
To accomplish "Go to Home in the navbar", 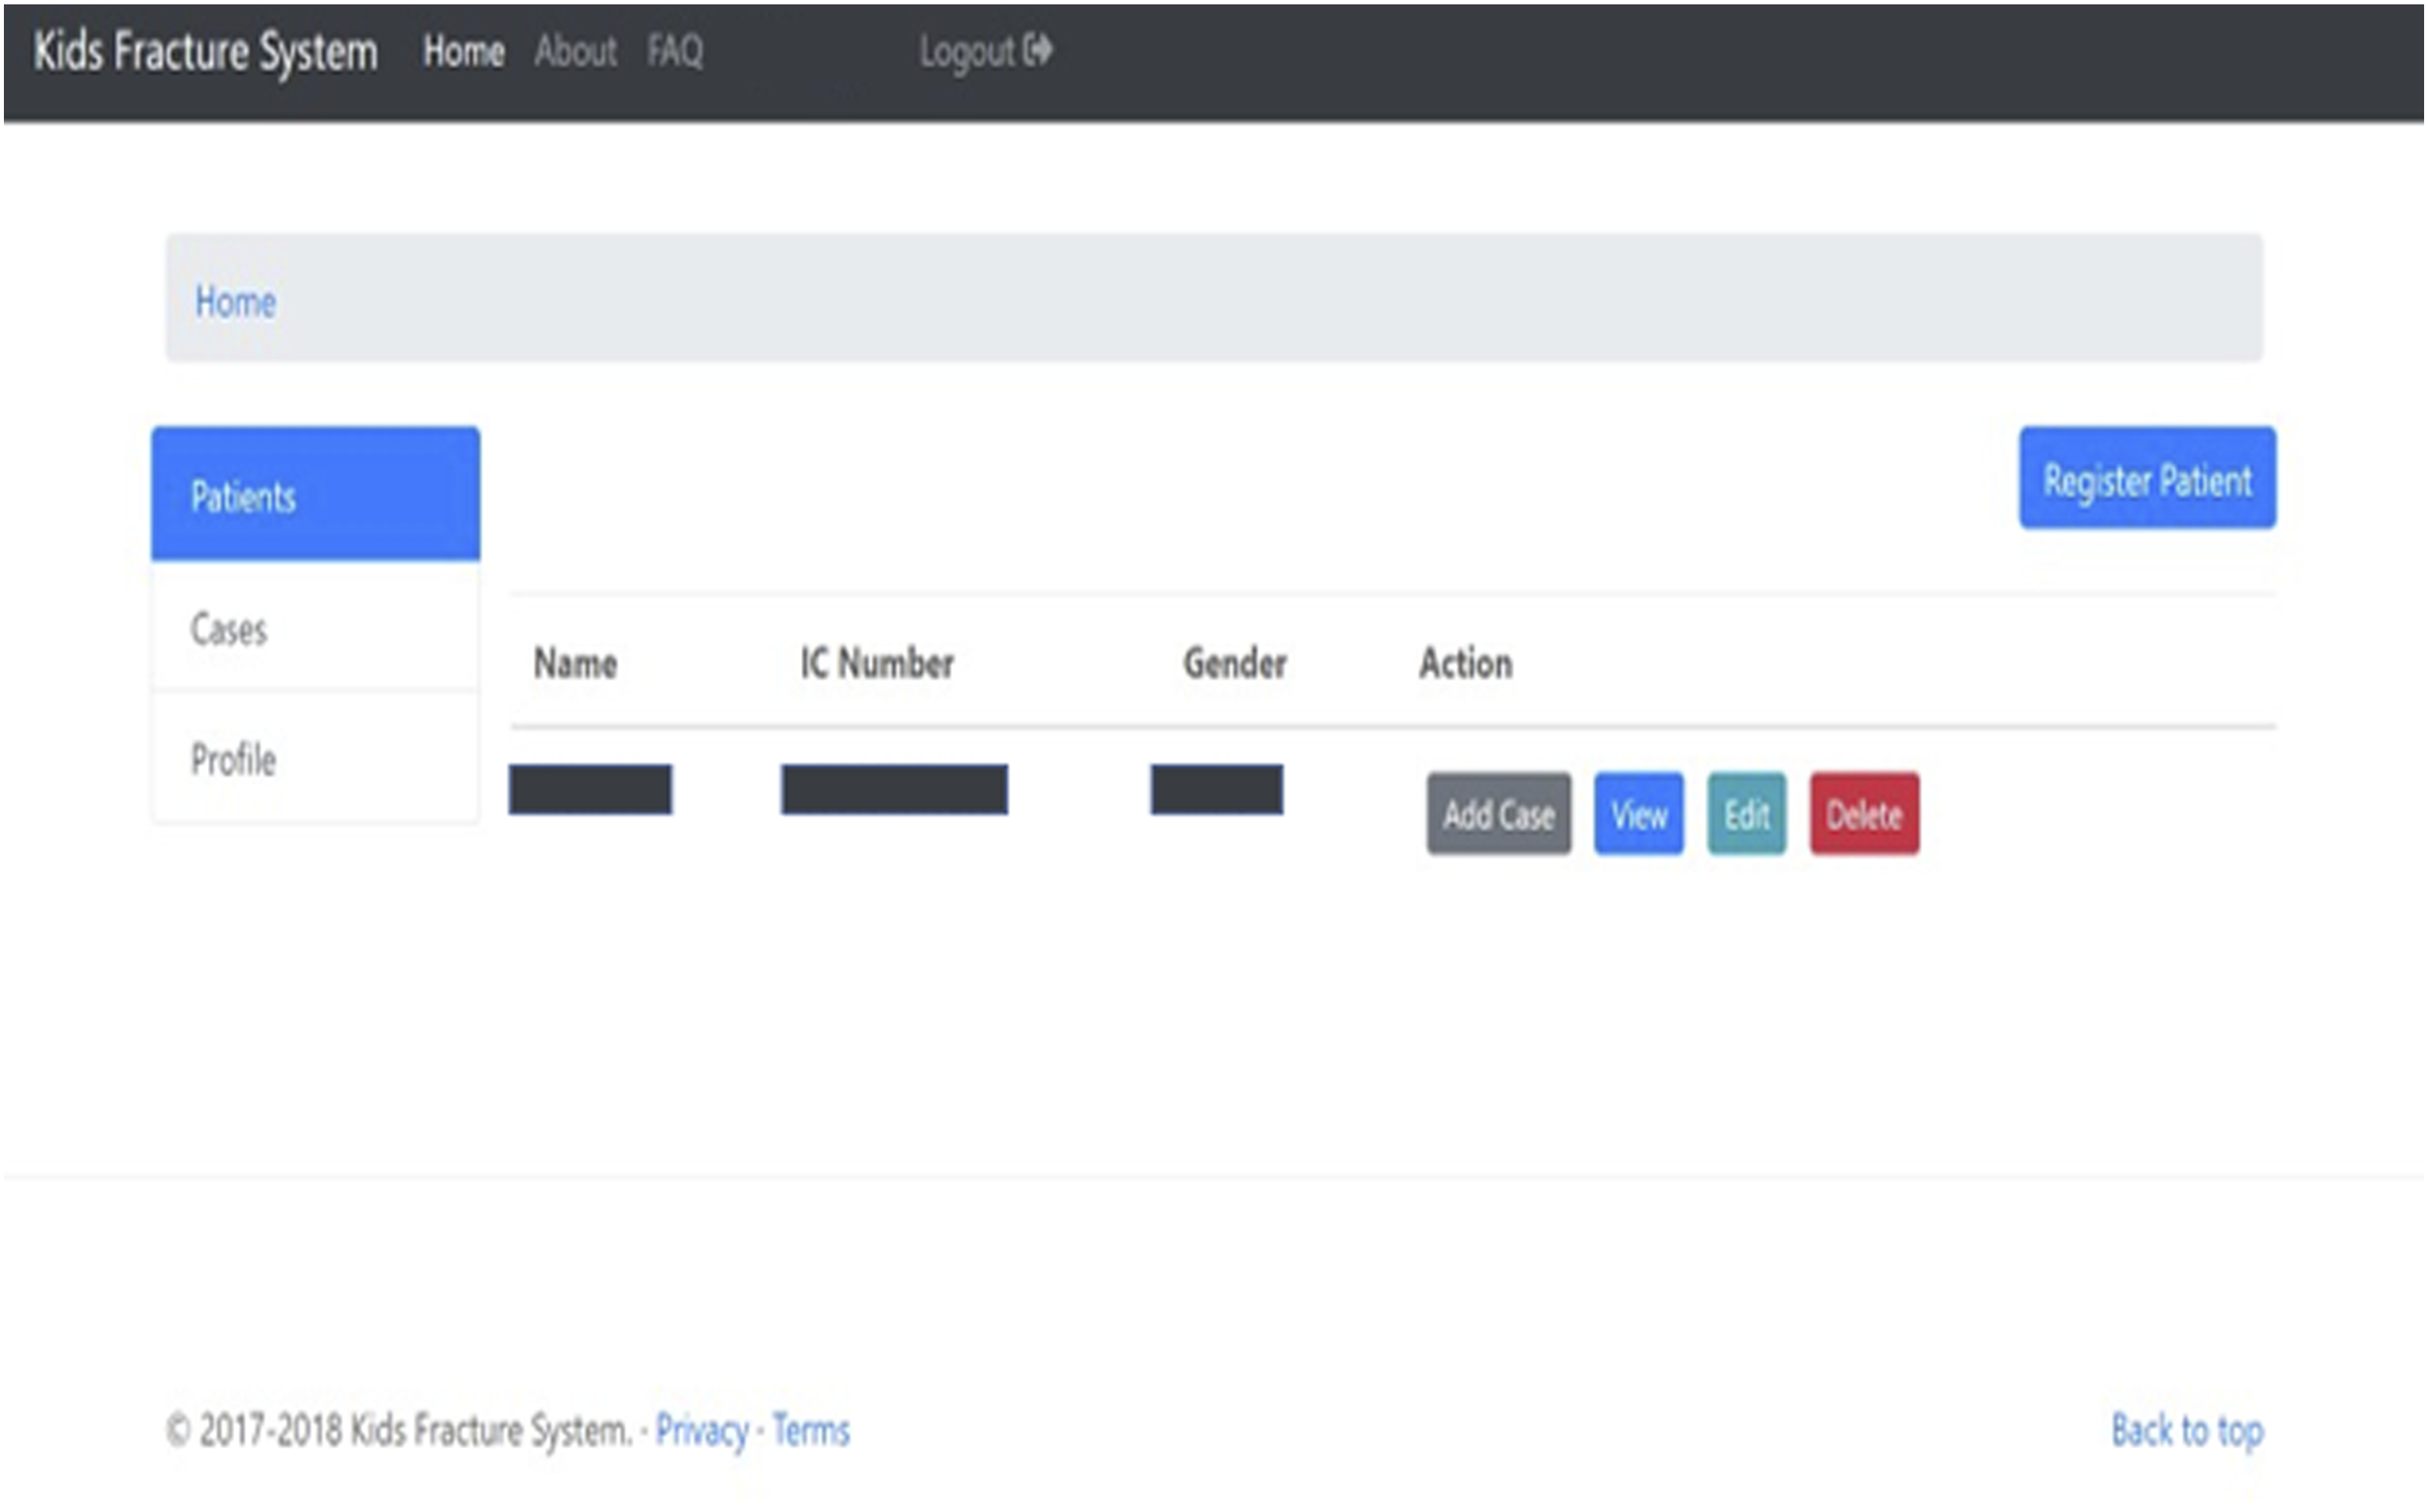I will 464,51.
